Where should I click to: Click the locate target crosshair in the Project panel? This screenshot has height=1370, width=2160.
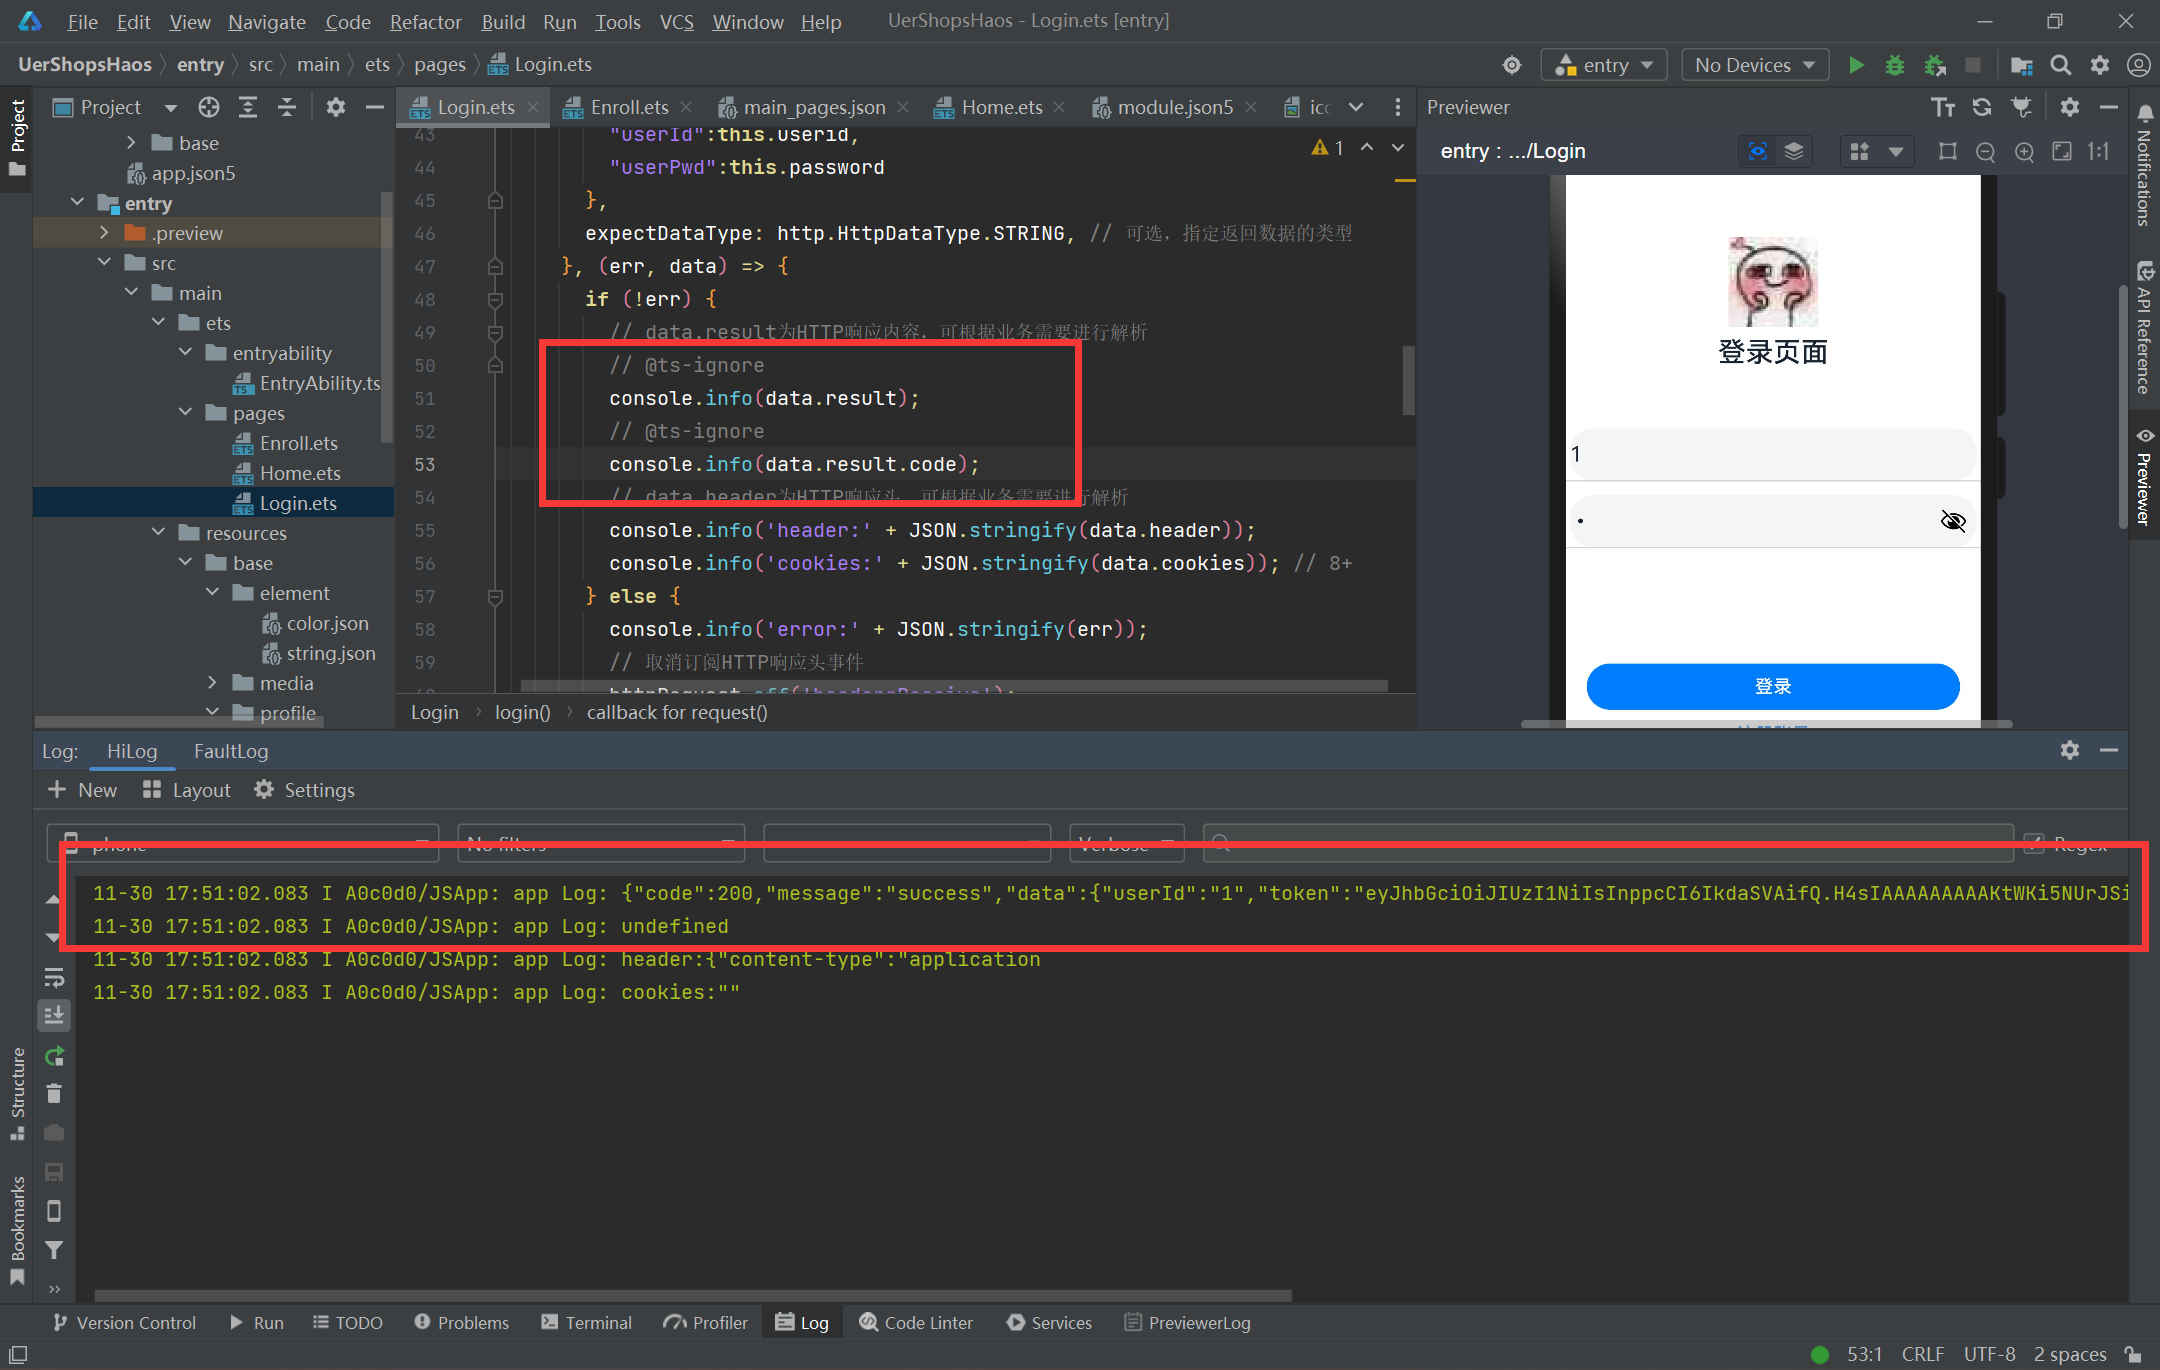pos(208,107)
